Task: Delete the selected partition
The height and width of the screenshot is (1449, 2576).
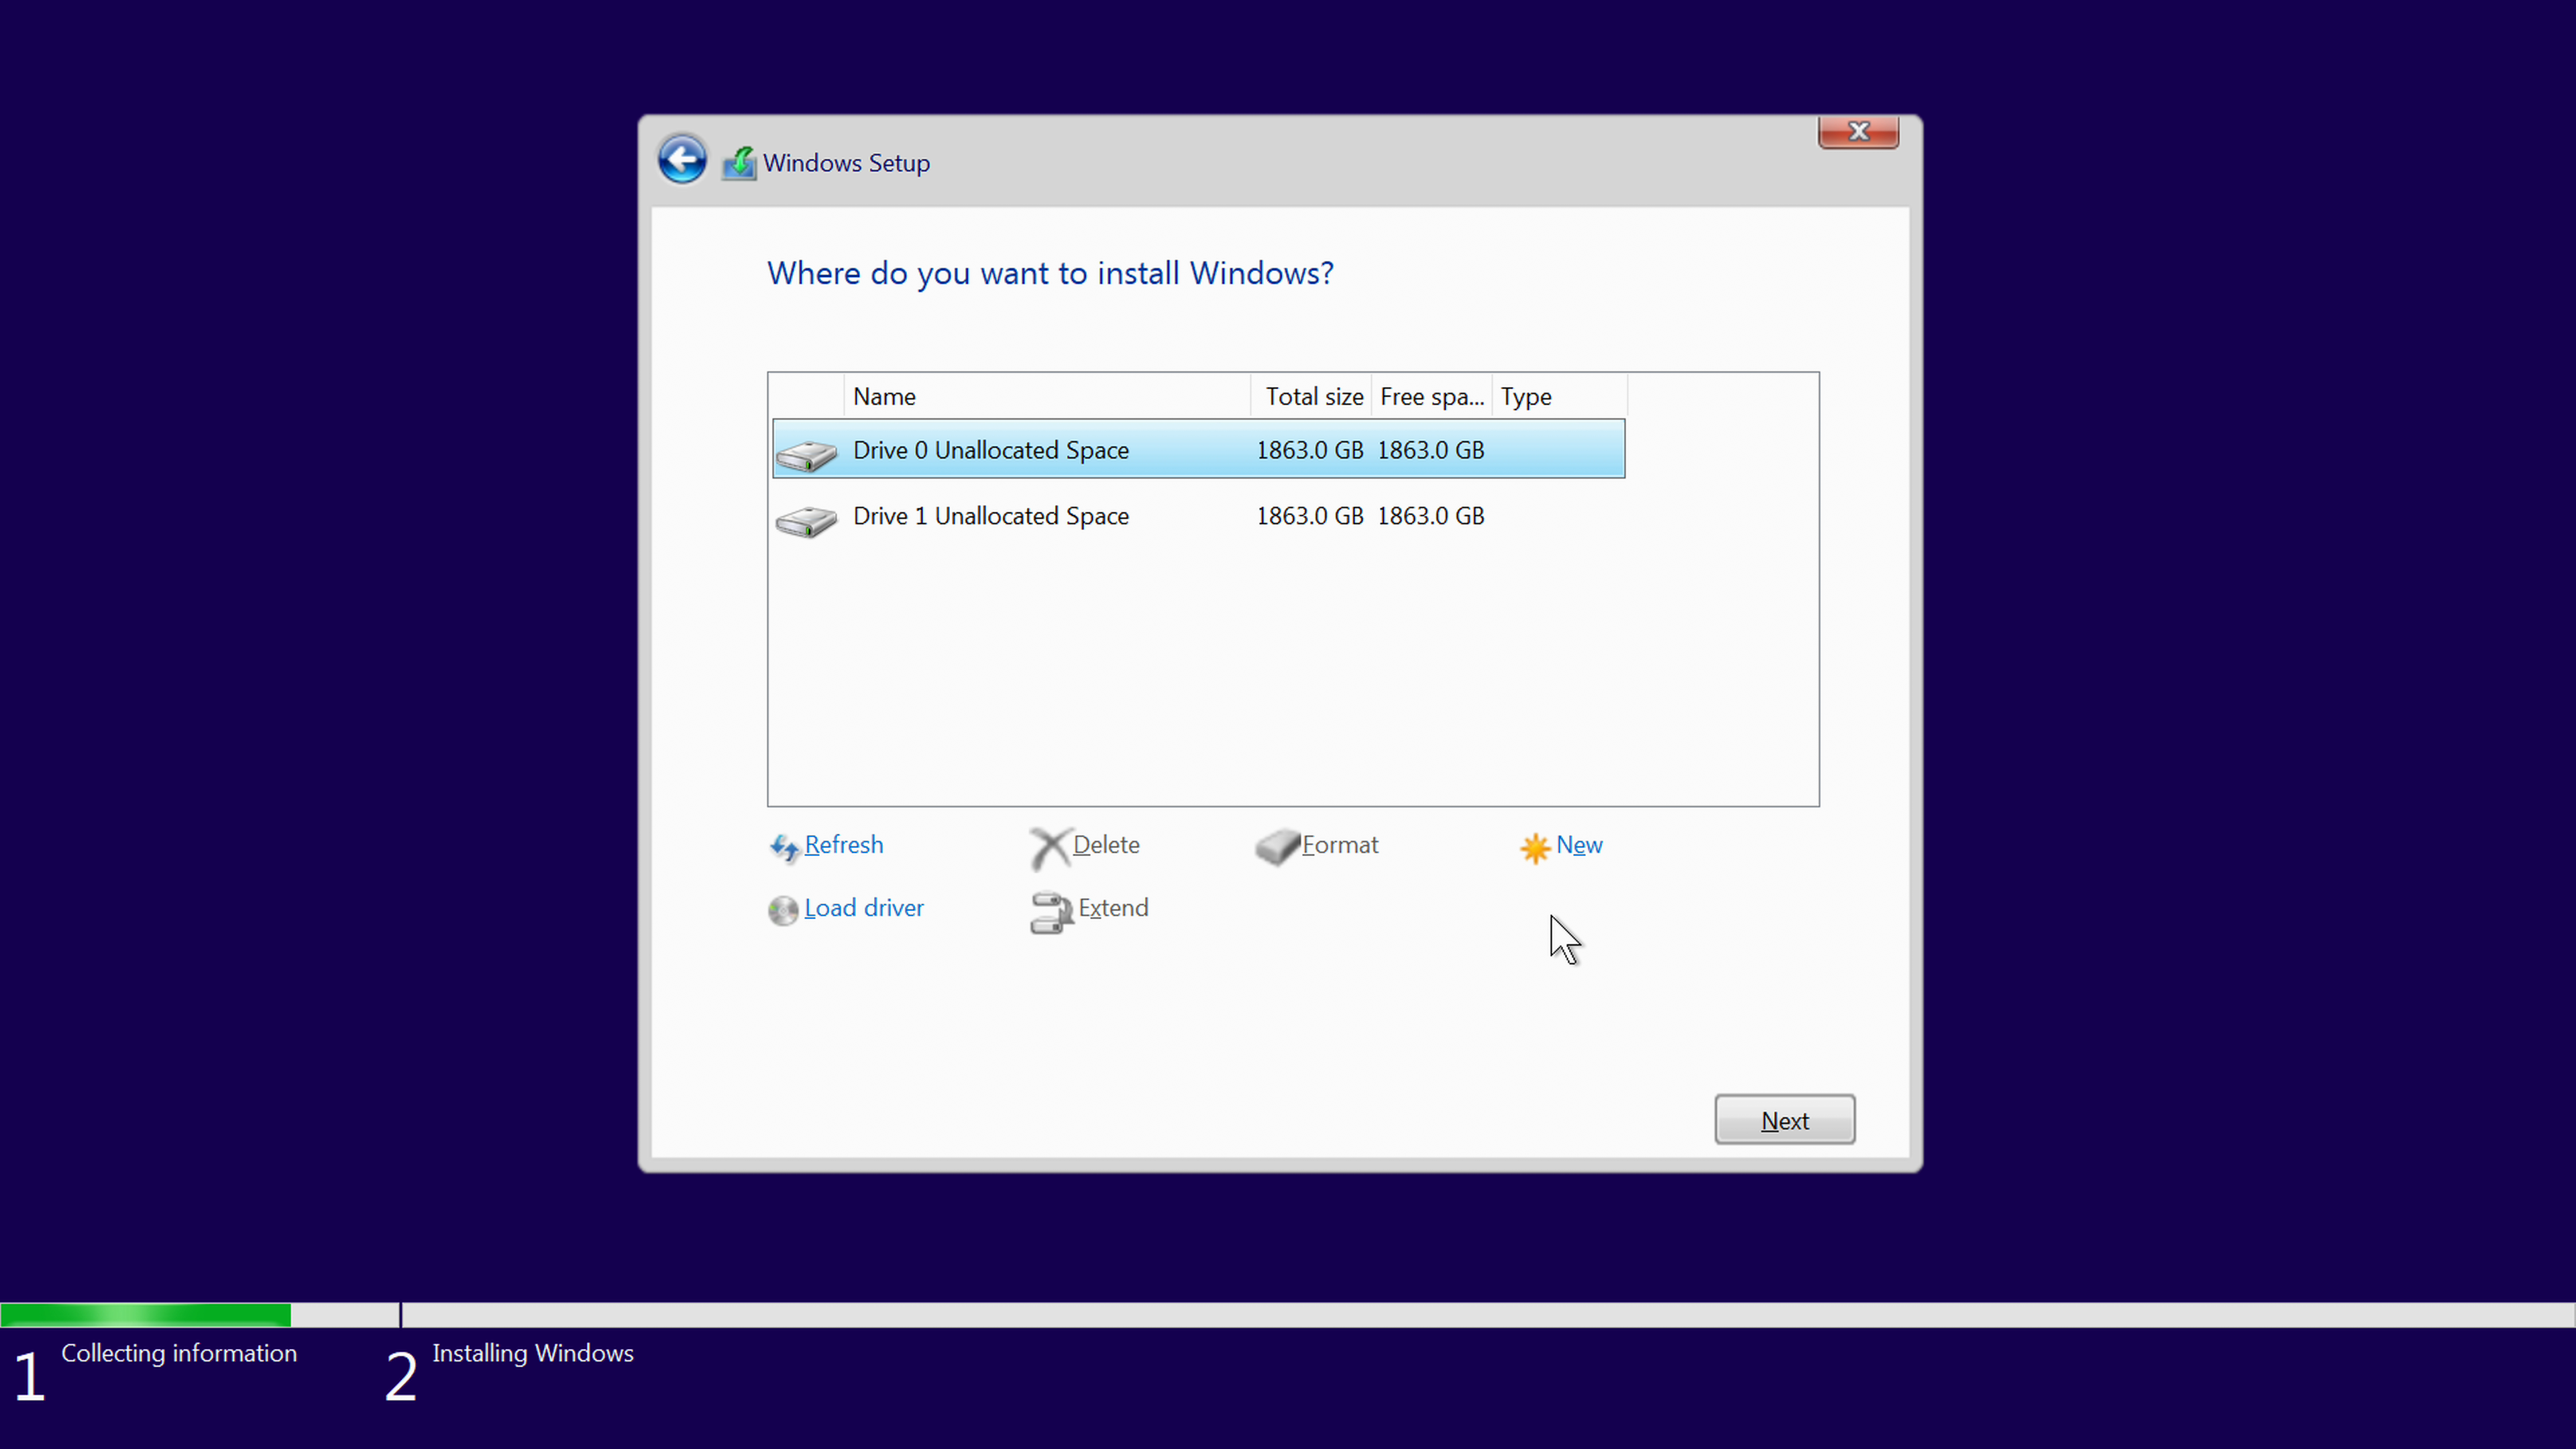Action: coord(1105,845)
